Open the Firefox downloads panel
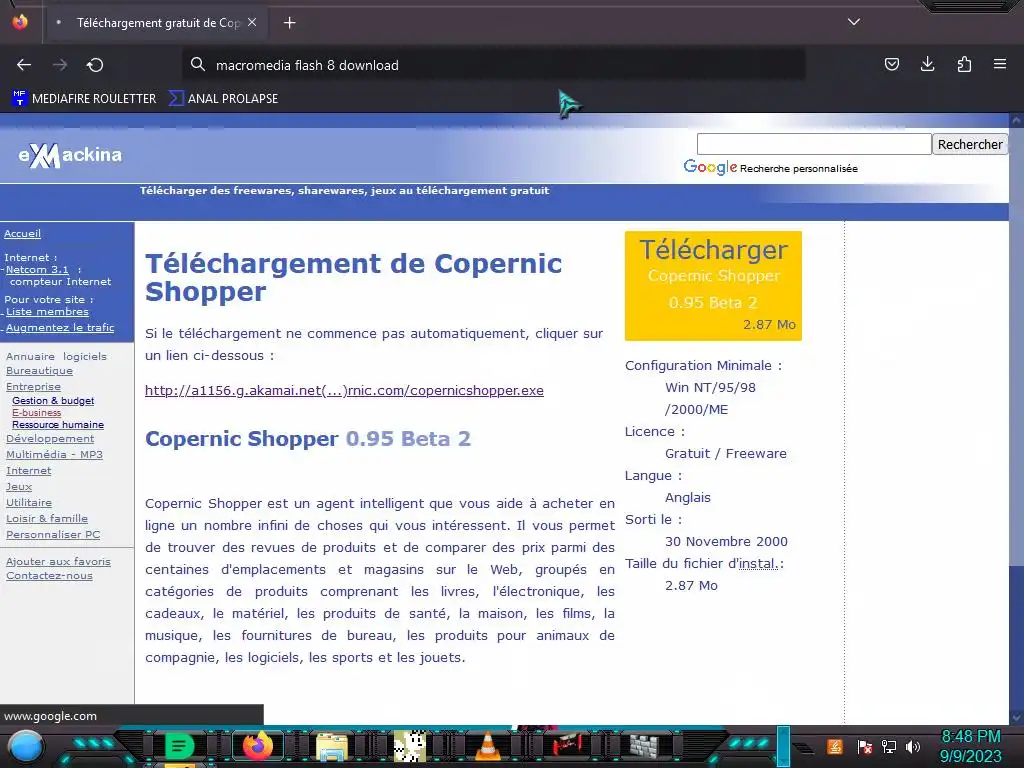This screenshot has width=1024, height=768. [927, 64]
